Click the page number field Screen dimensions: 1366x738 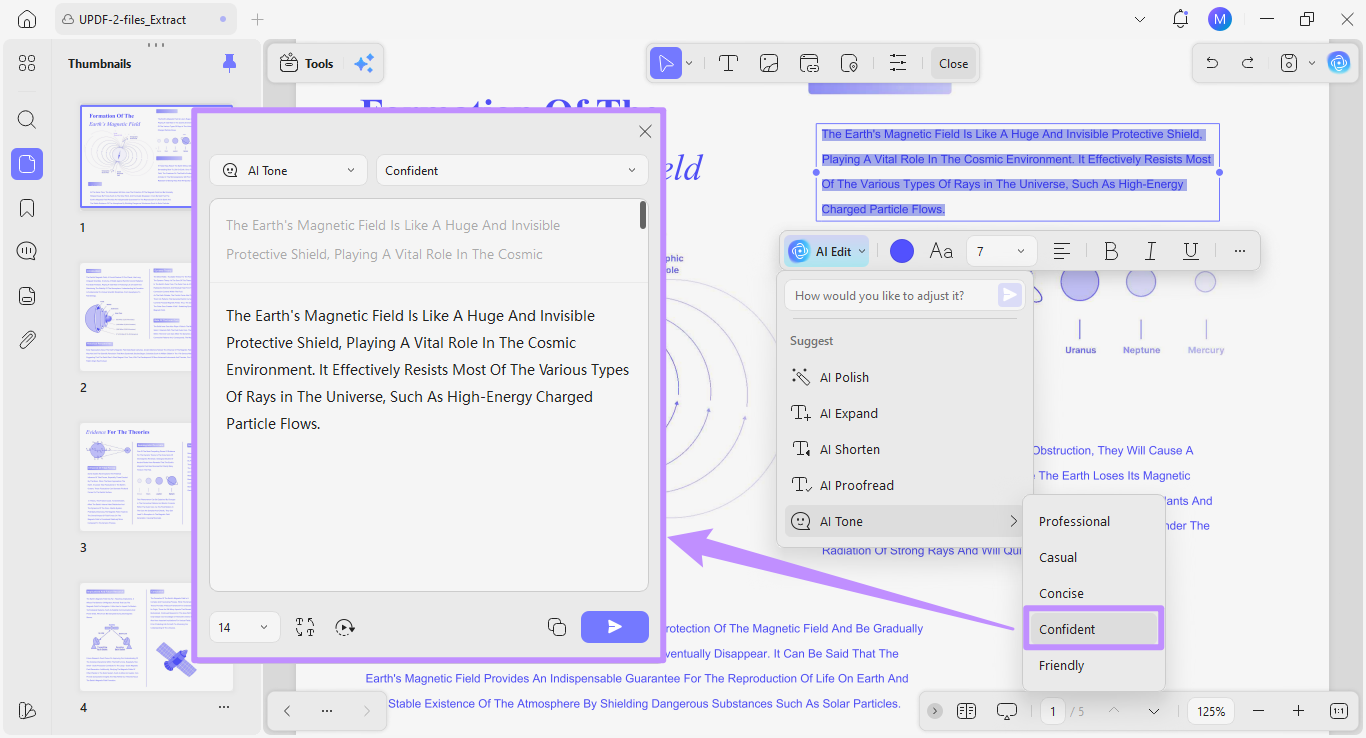click(1052, 711)
